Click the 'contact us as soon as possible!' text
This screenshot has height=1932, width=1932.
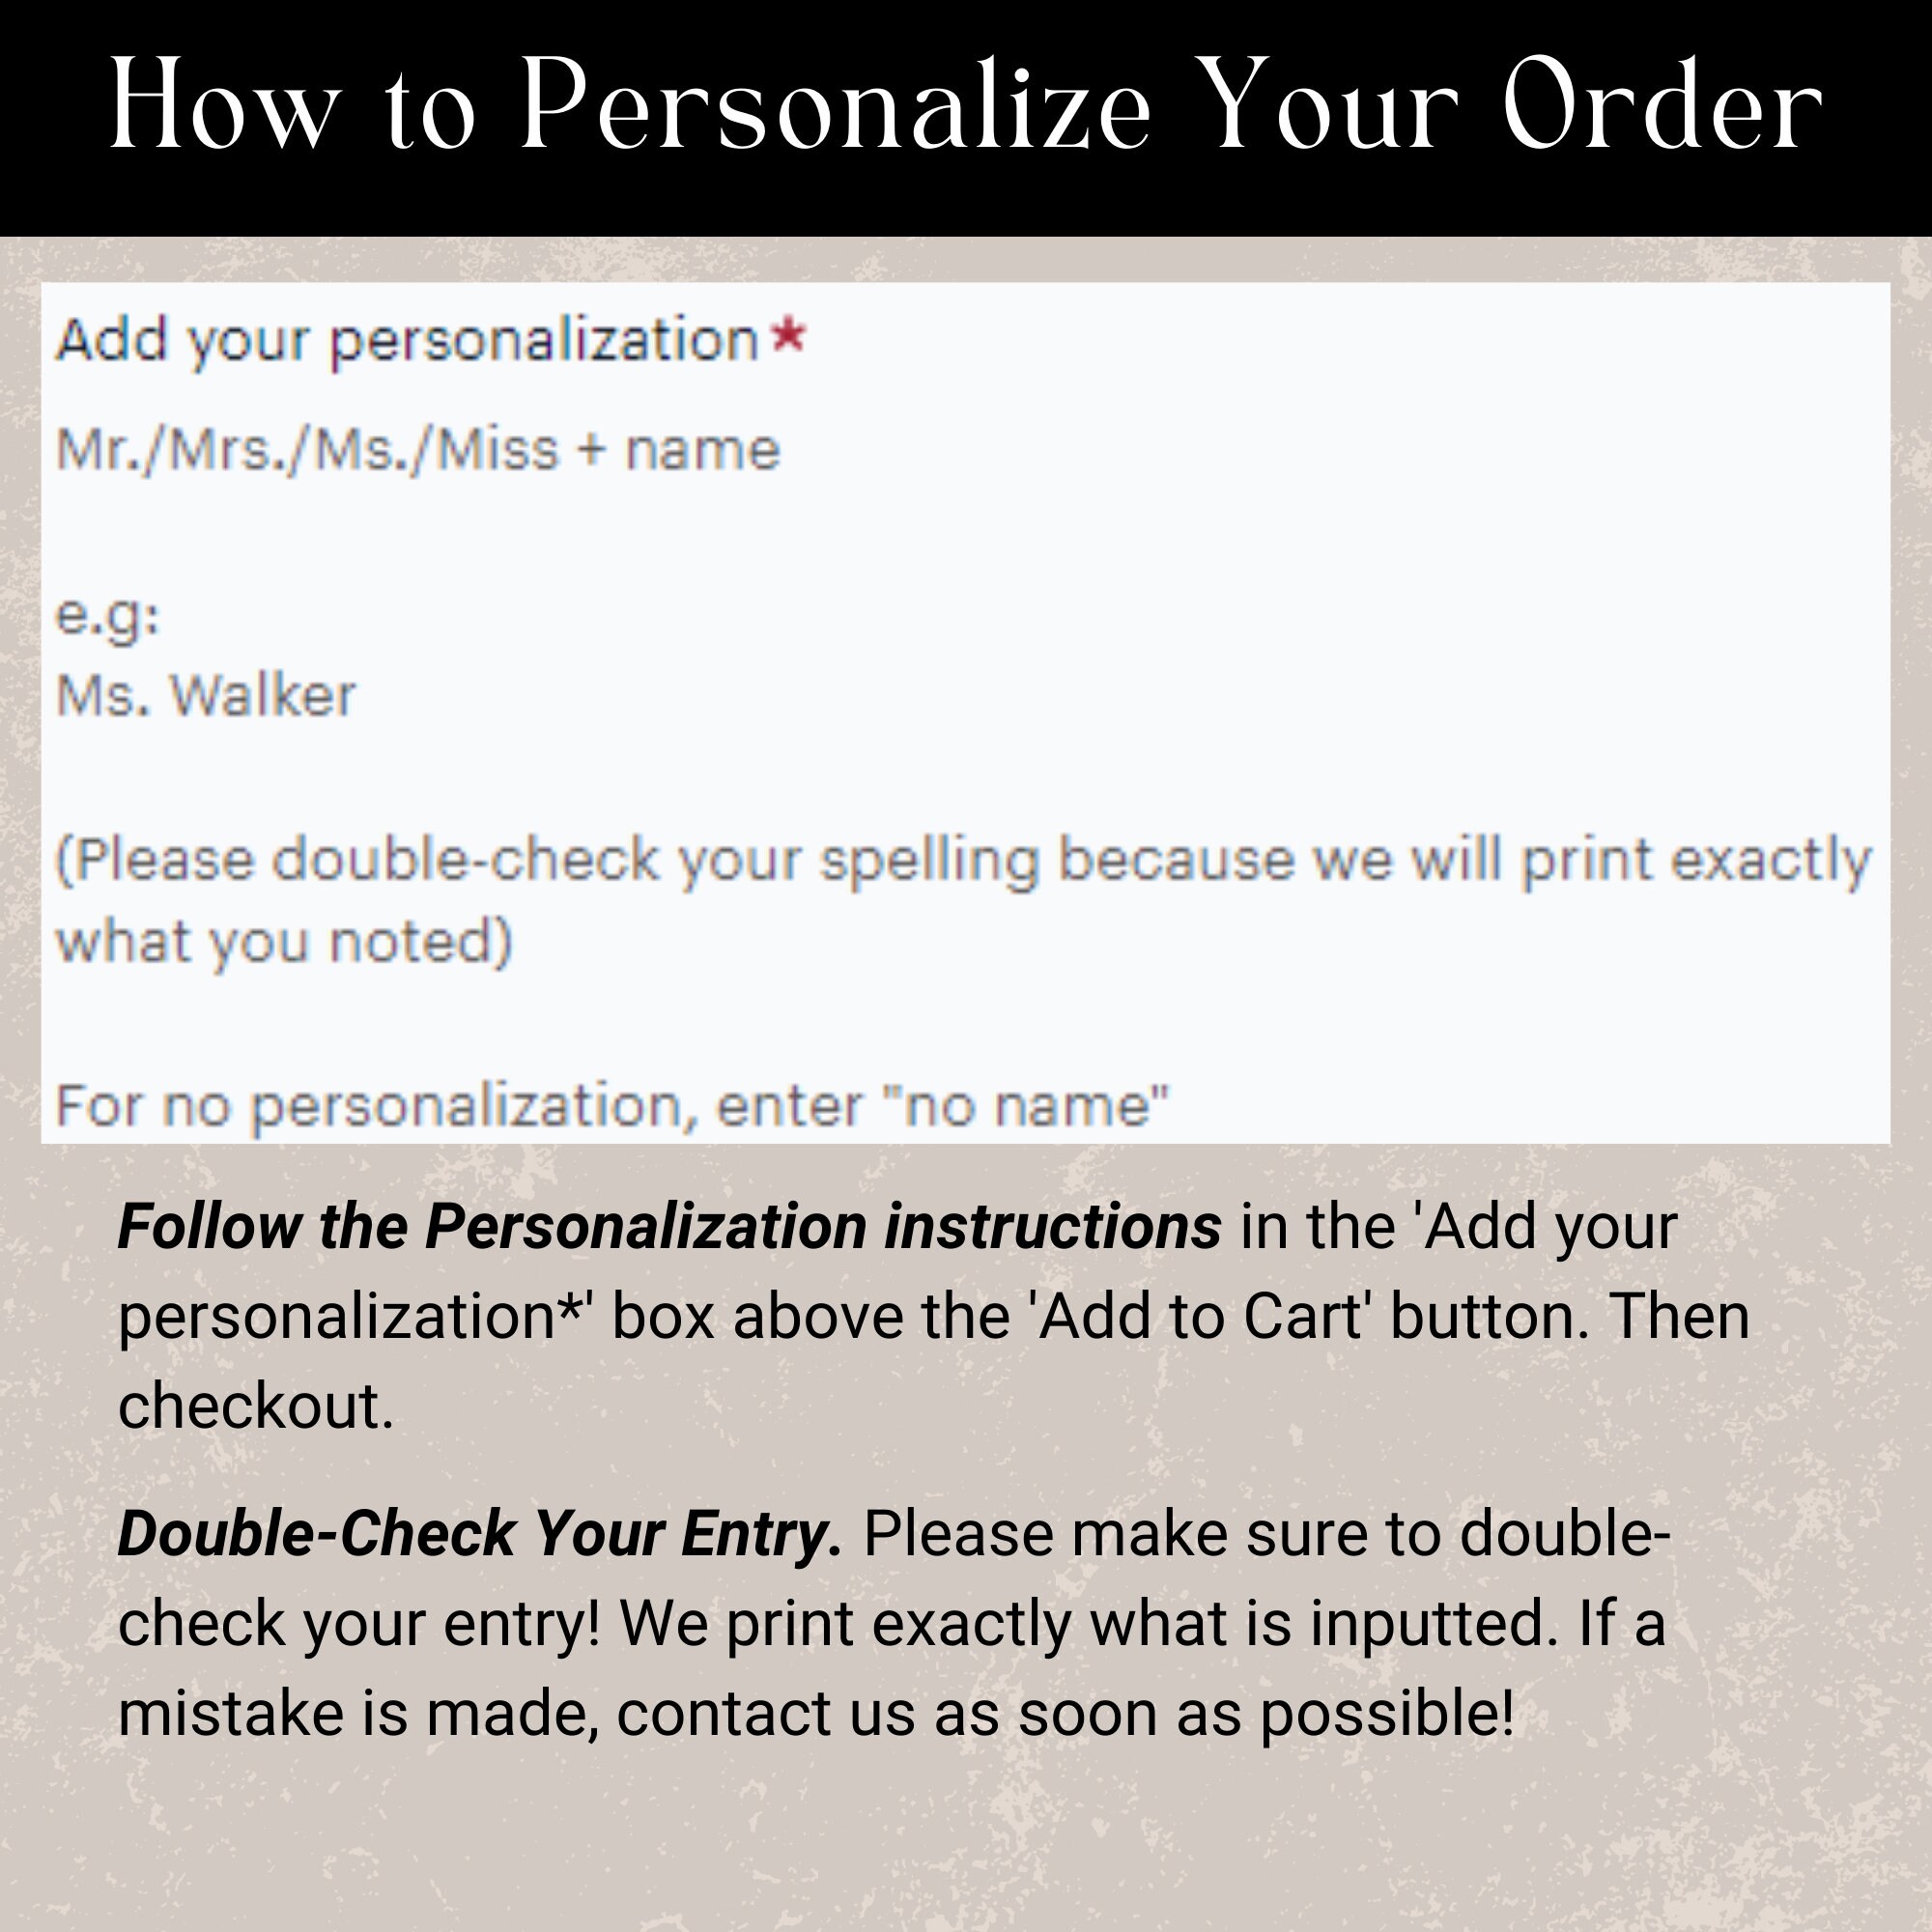pyautogui.click(x=1066, y=1714)
